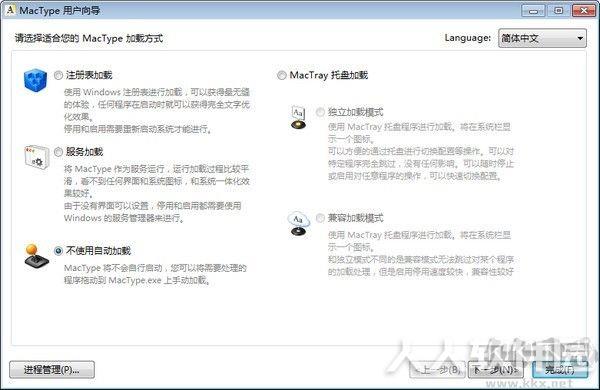Select 不使用自动加载 radio button

coord(58,251)
